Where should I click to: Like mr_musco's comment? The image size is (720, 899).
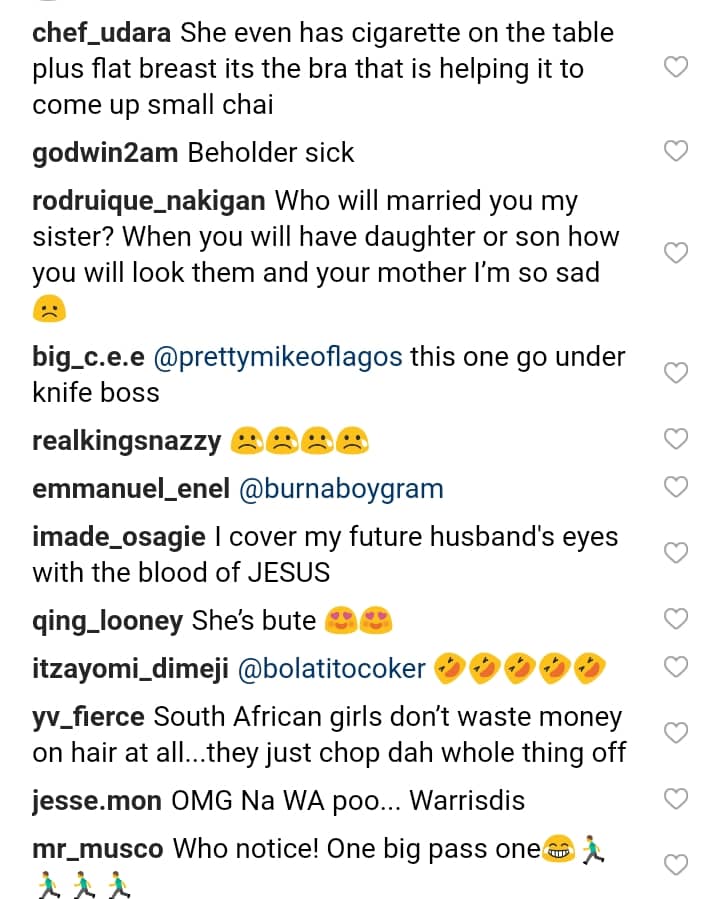[677, 865]
